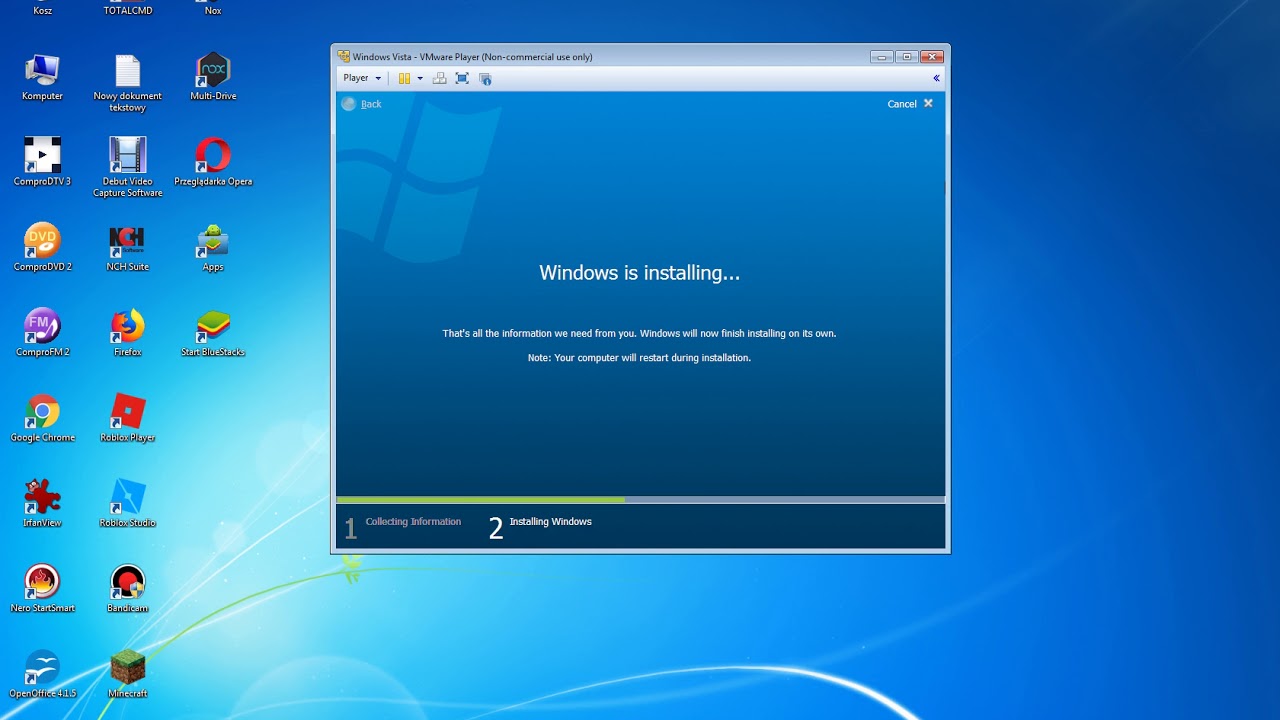This screenshot has height=720, width=1280.
Task: Open the Player menu in VMware
Action: point(361,78)
